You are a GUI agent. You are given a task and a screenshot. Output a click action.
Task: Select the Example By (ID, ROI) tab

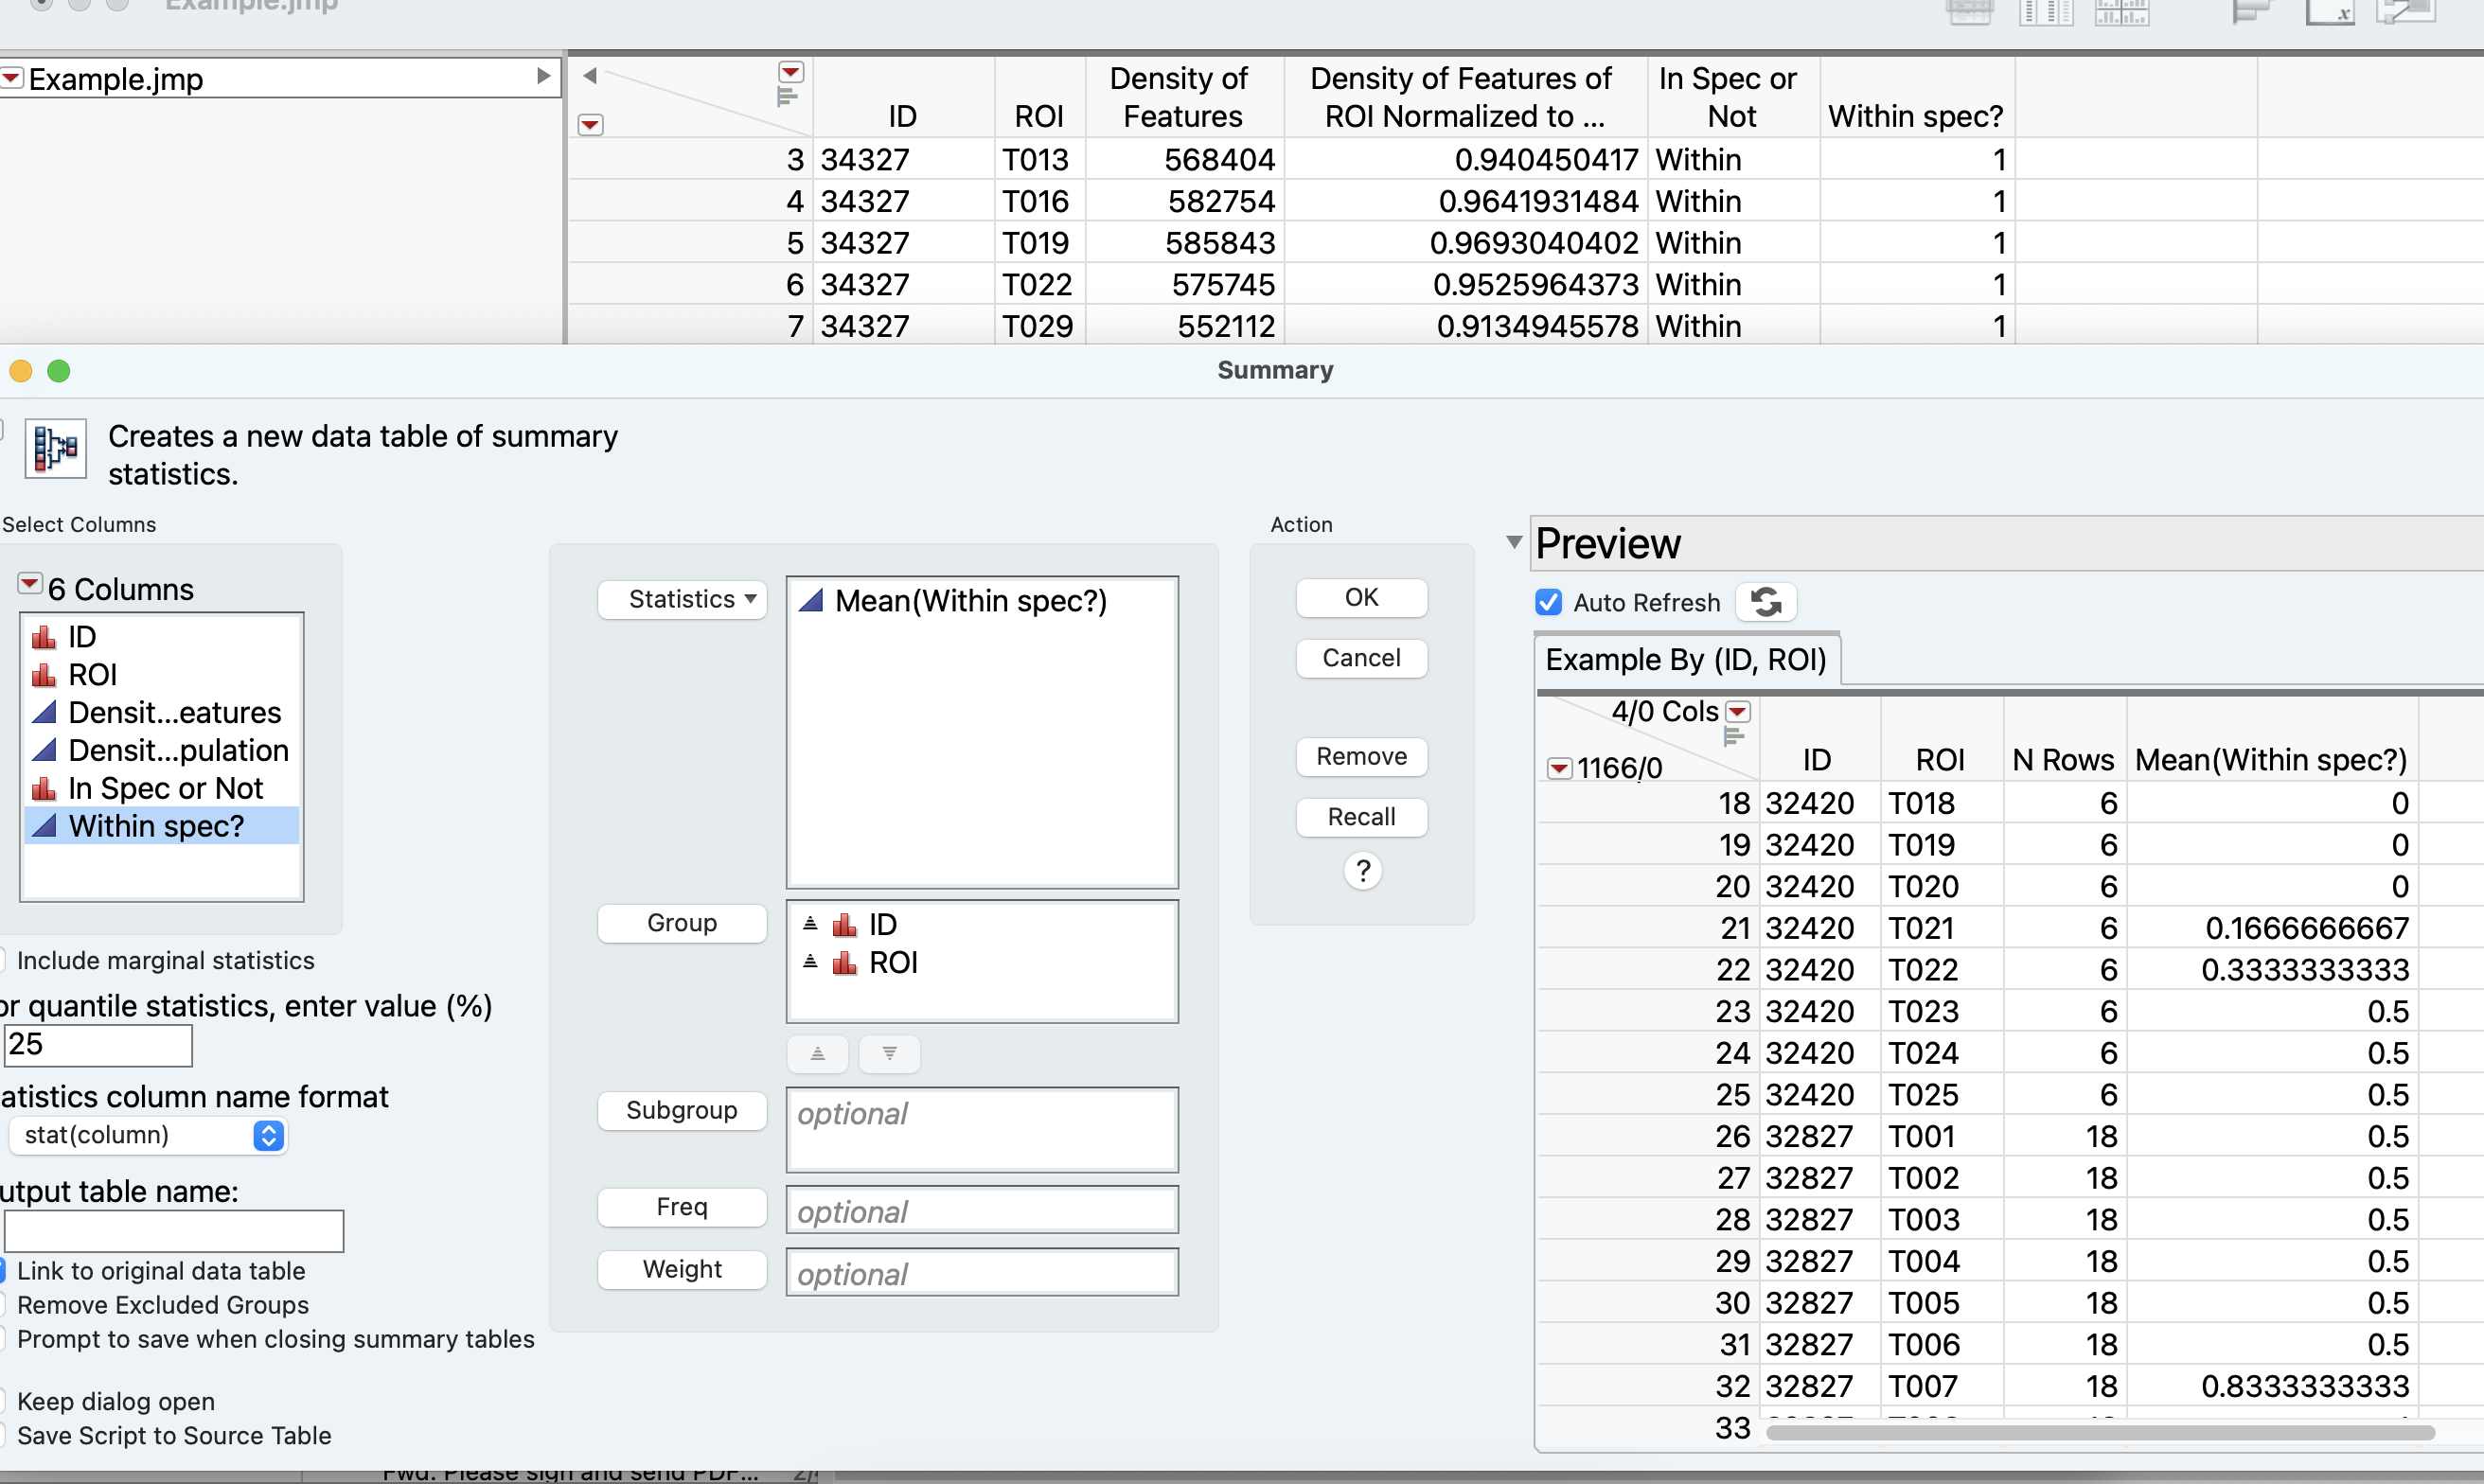pos(1686,659)
